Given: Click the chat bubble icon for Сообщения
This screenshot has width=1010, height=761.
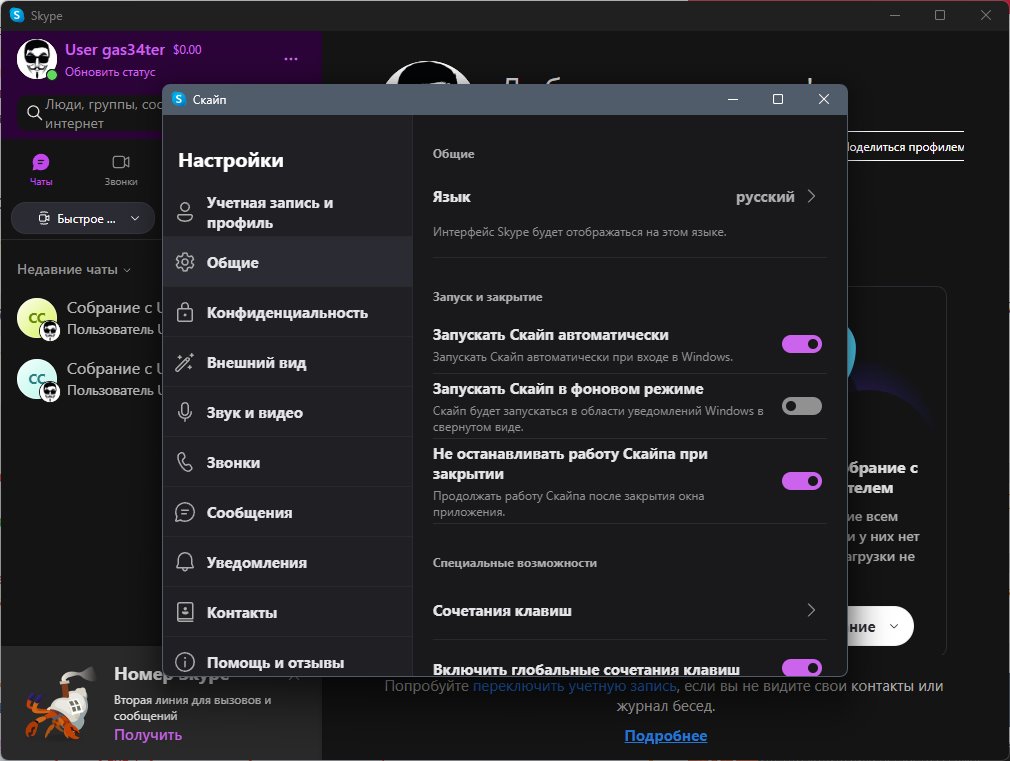Looking at the screenshot, I should click(184, 513).
